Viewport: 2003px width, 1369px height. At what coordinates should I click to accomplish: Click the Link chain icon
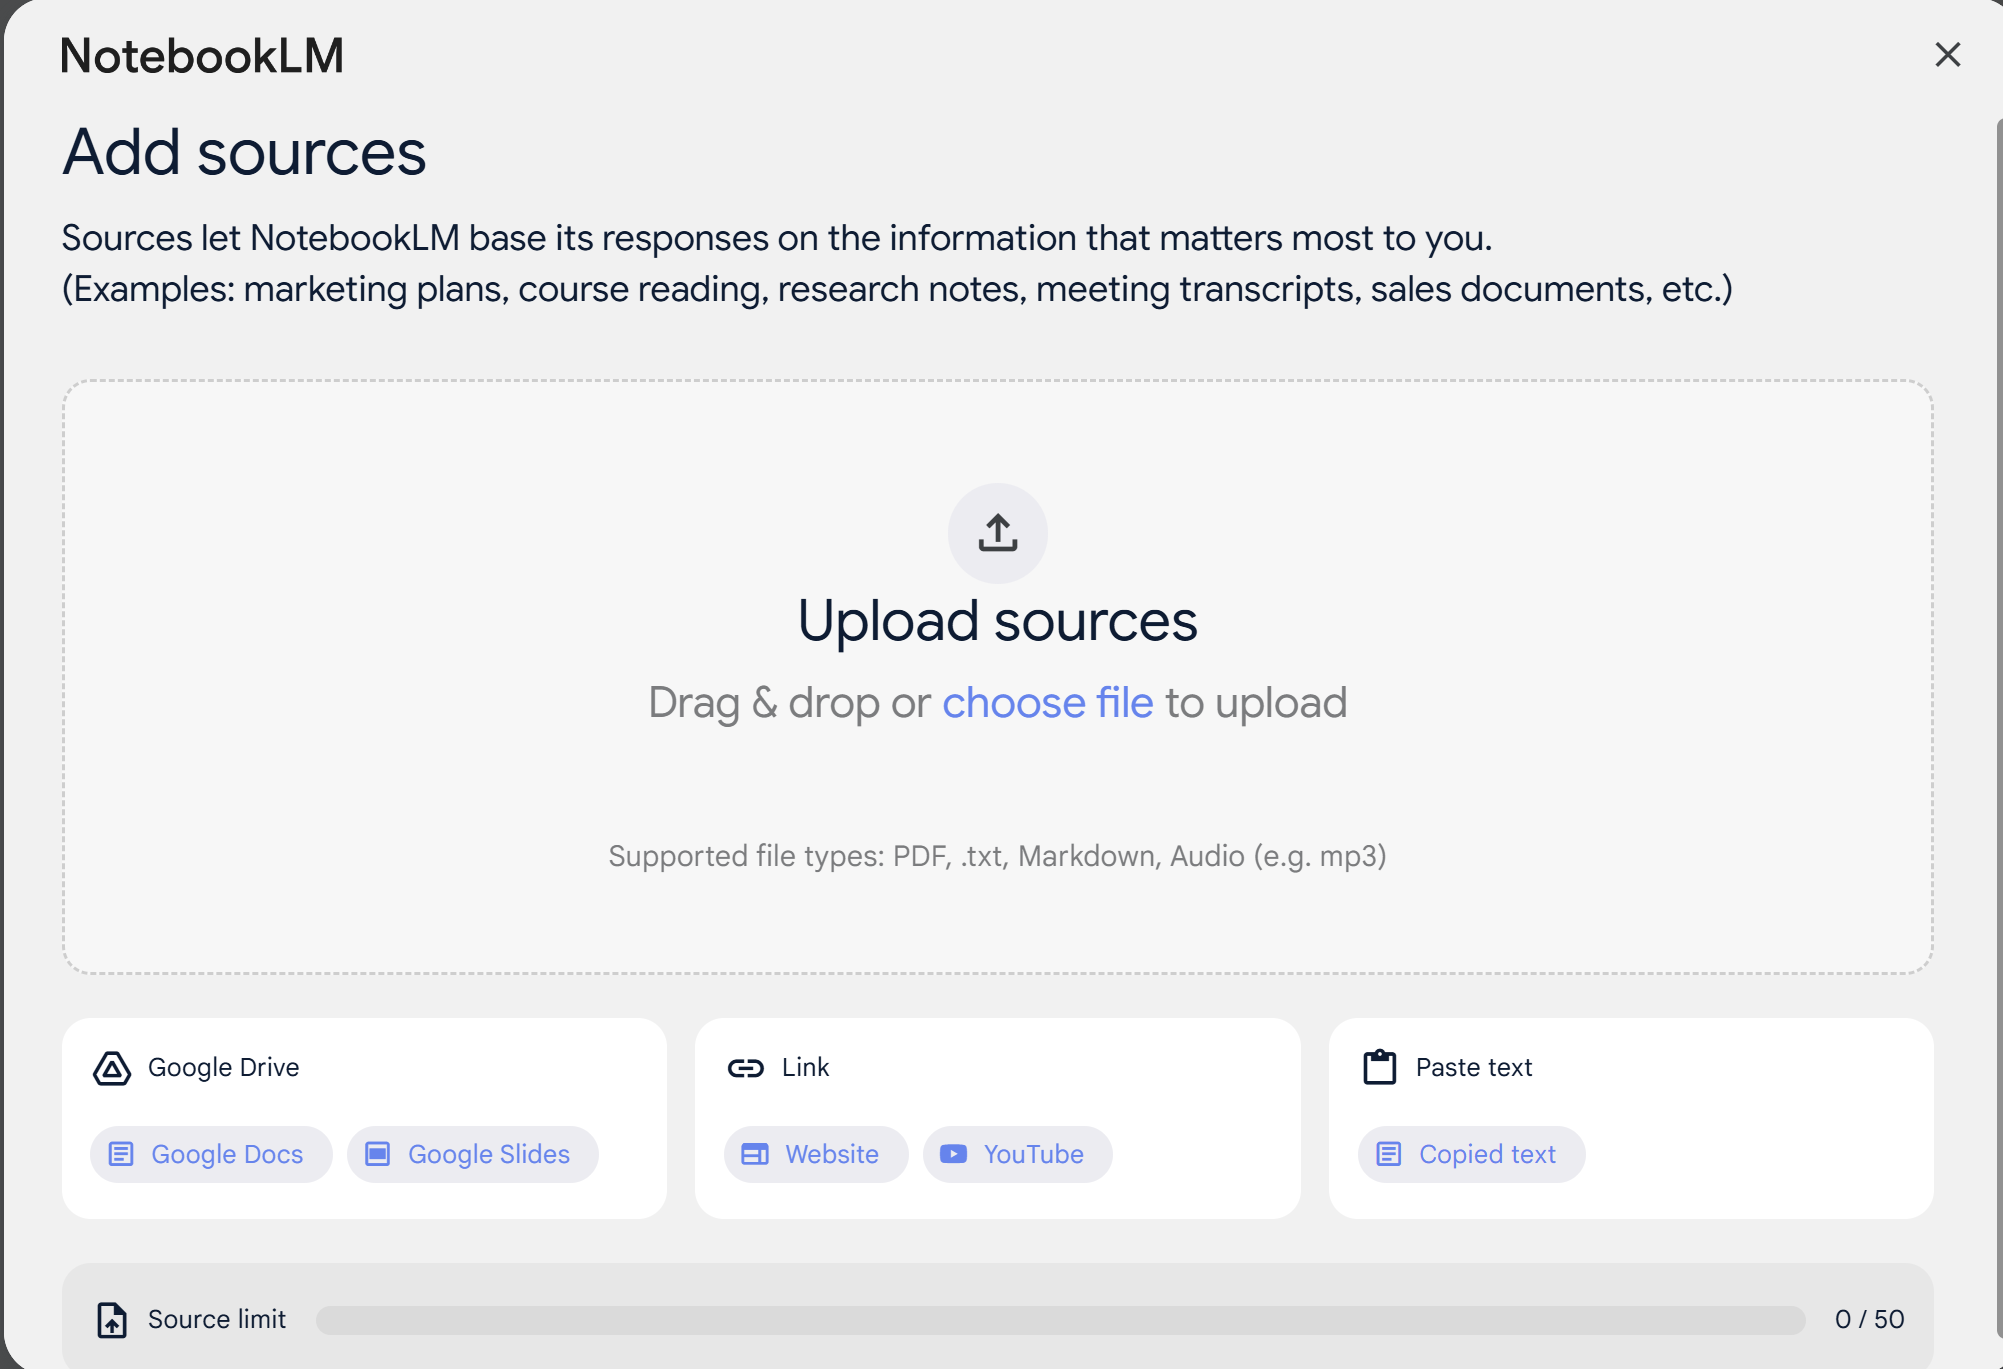[746, 1068]
